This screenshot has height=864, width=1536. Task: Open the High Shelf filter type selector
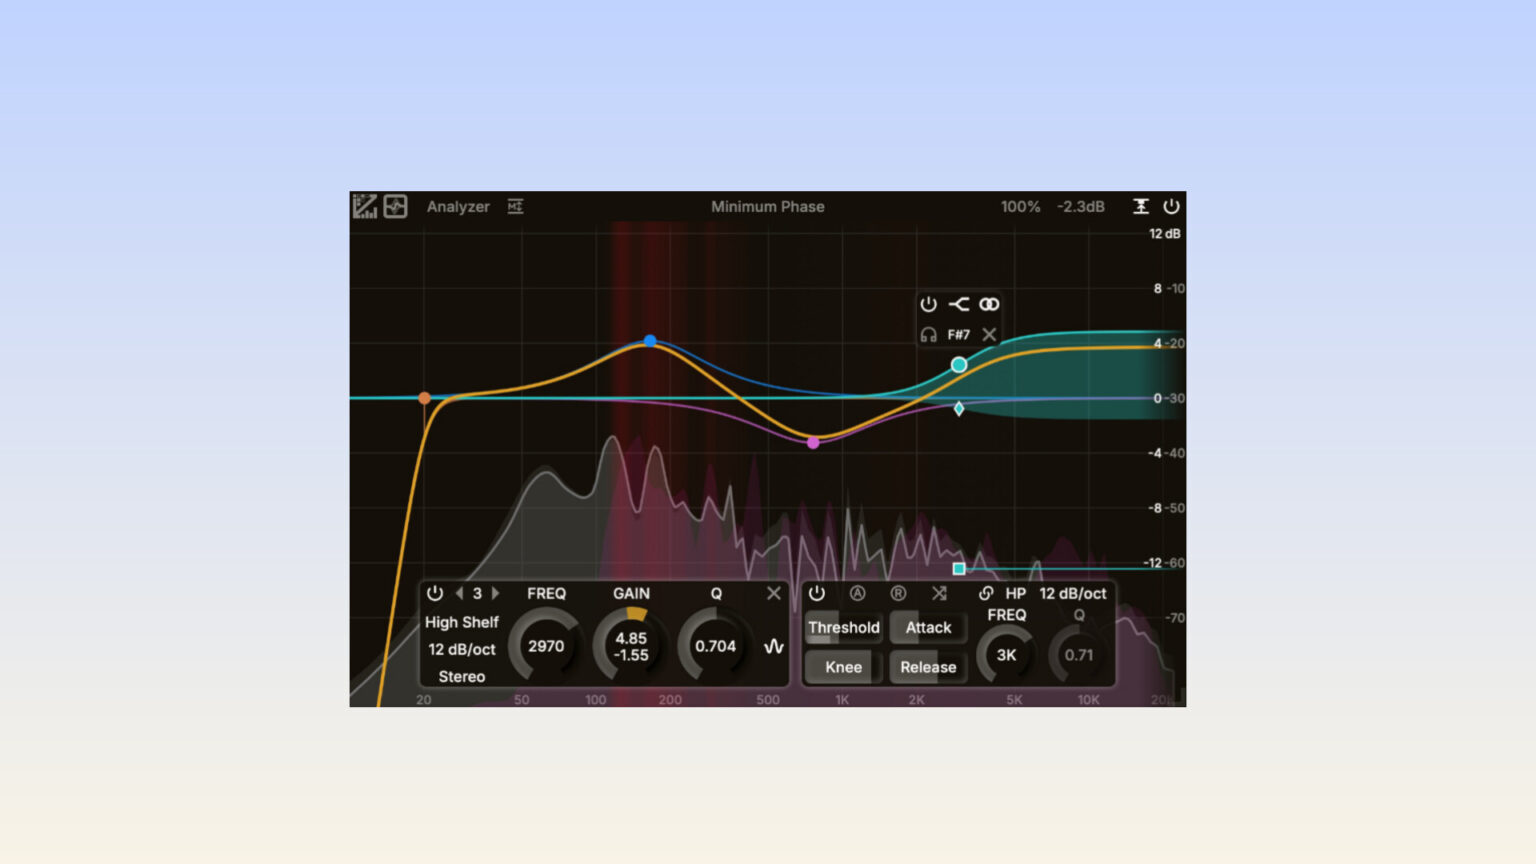click(462, 622)
